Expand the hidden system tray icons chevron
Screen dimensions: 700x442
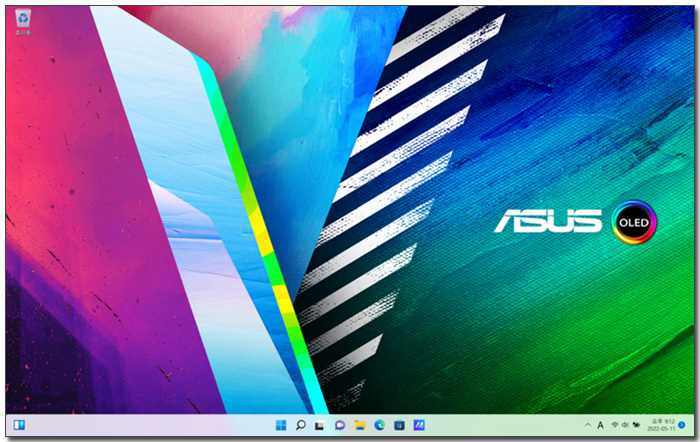588,425
